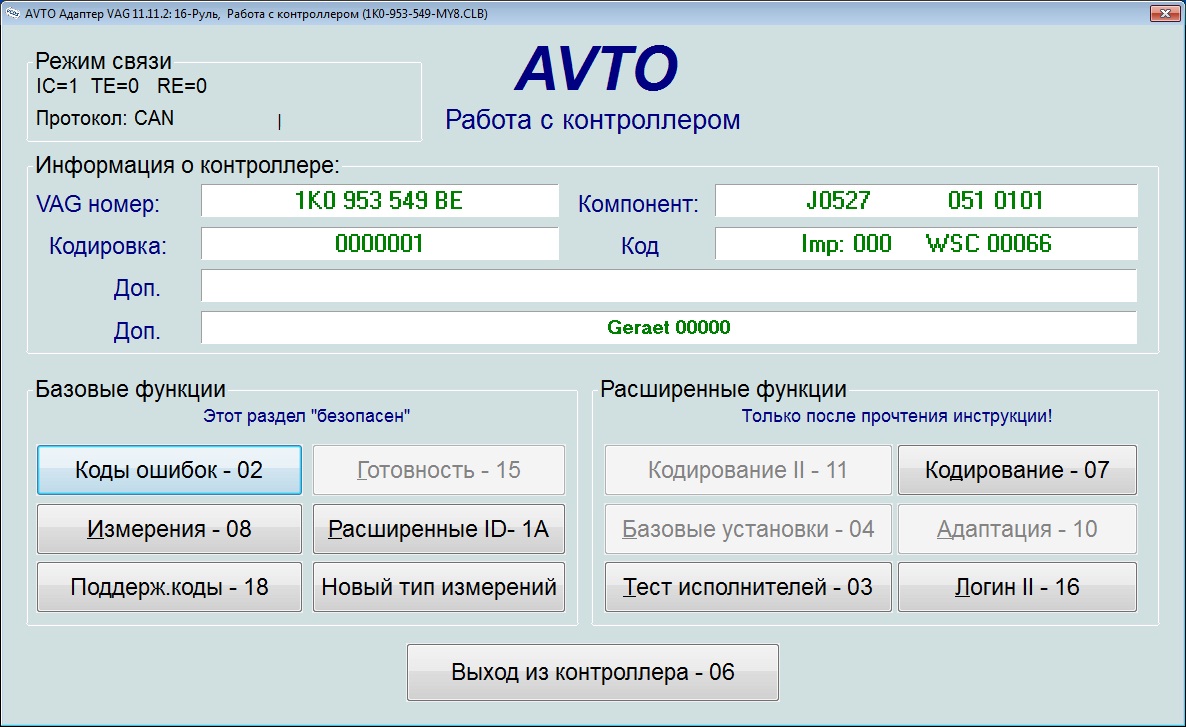
Task: Click the VAG номер field 1K0 953 549 BE
Action: click(x=380, y=200)
